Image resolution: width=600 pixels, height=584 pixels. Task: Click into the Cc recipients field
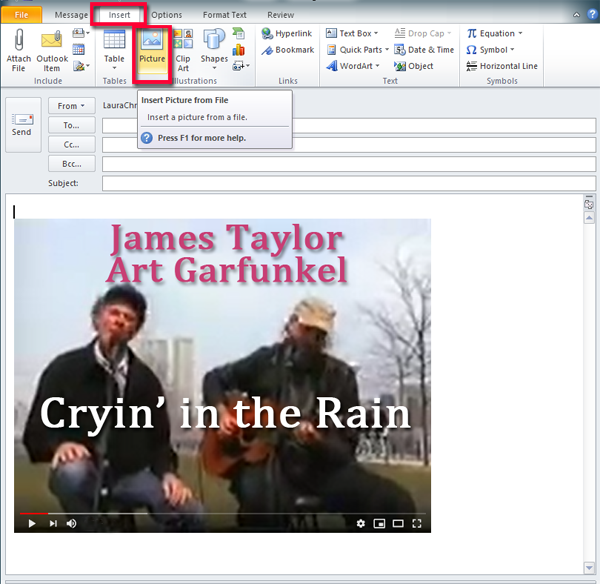[x=349, y=145]
